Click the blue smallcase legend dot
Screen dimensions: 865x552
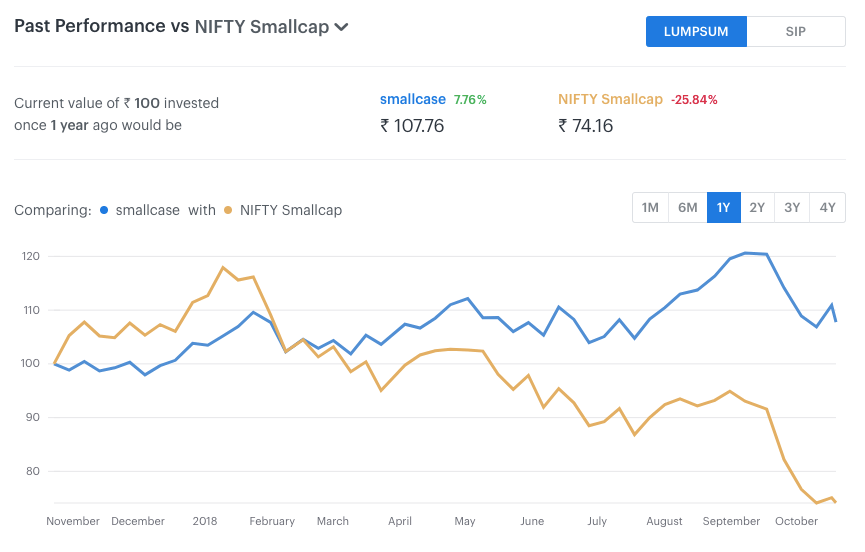104,210
